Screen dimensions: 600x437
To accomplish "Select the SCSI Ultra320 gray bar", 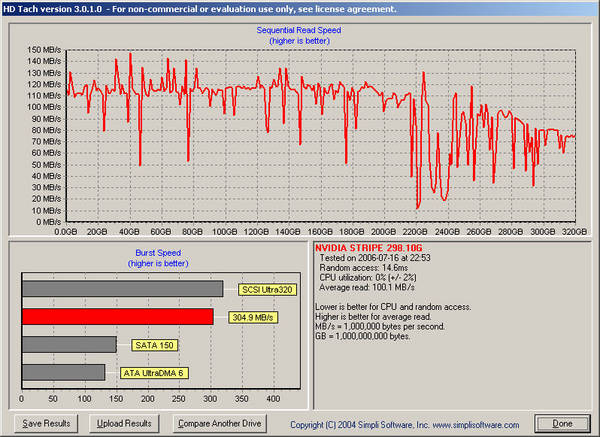I will [122, 289].
